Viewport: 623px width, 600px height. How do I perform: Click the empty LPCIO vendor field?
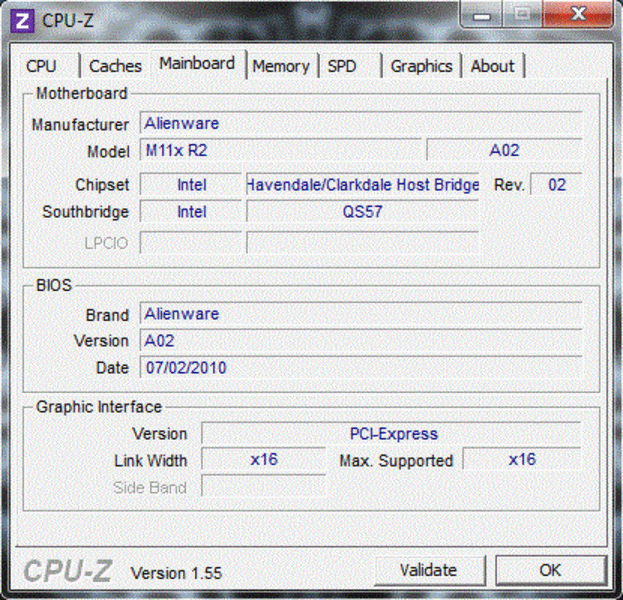[x=191, y=242]
